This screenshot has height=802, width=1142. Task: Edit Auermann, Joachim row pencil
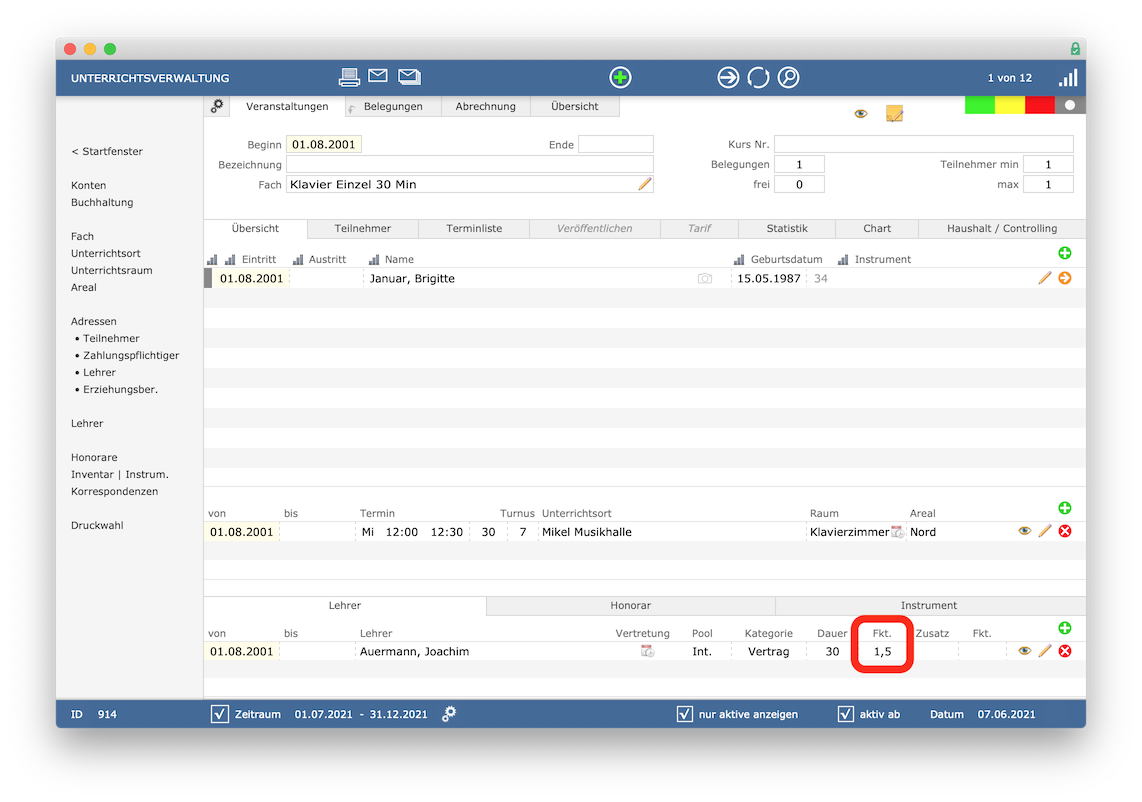tap(1044, 650)
